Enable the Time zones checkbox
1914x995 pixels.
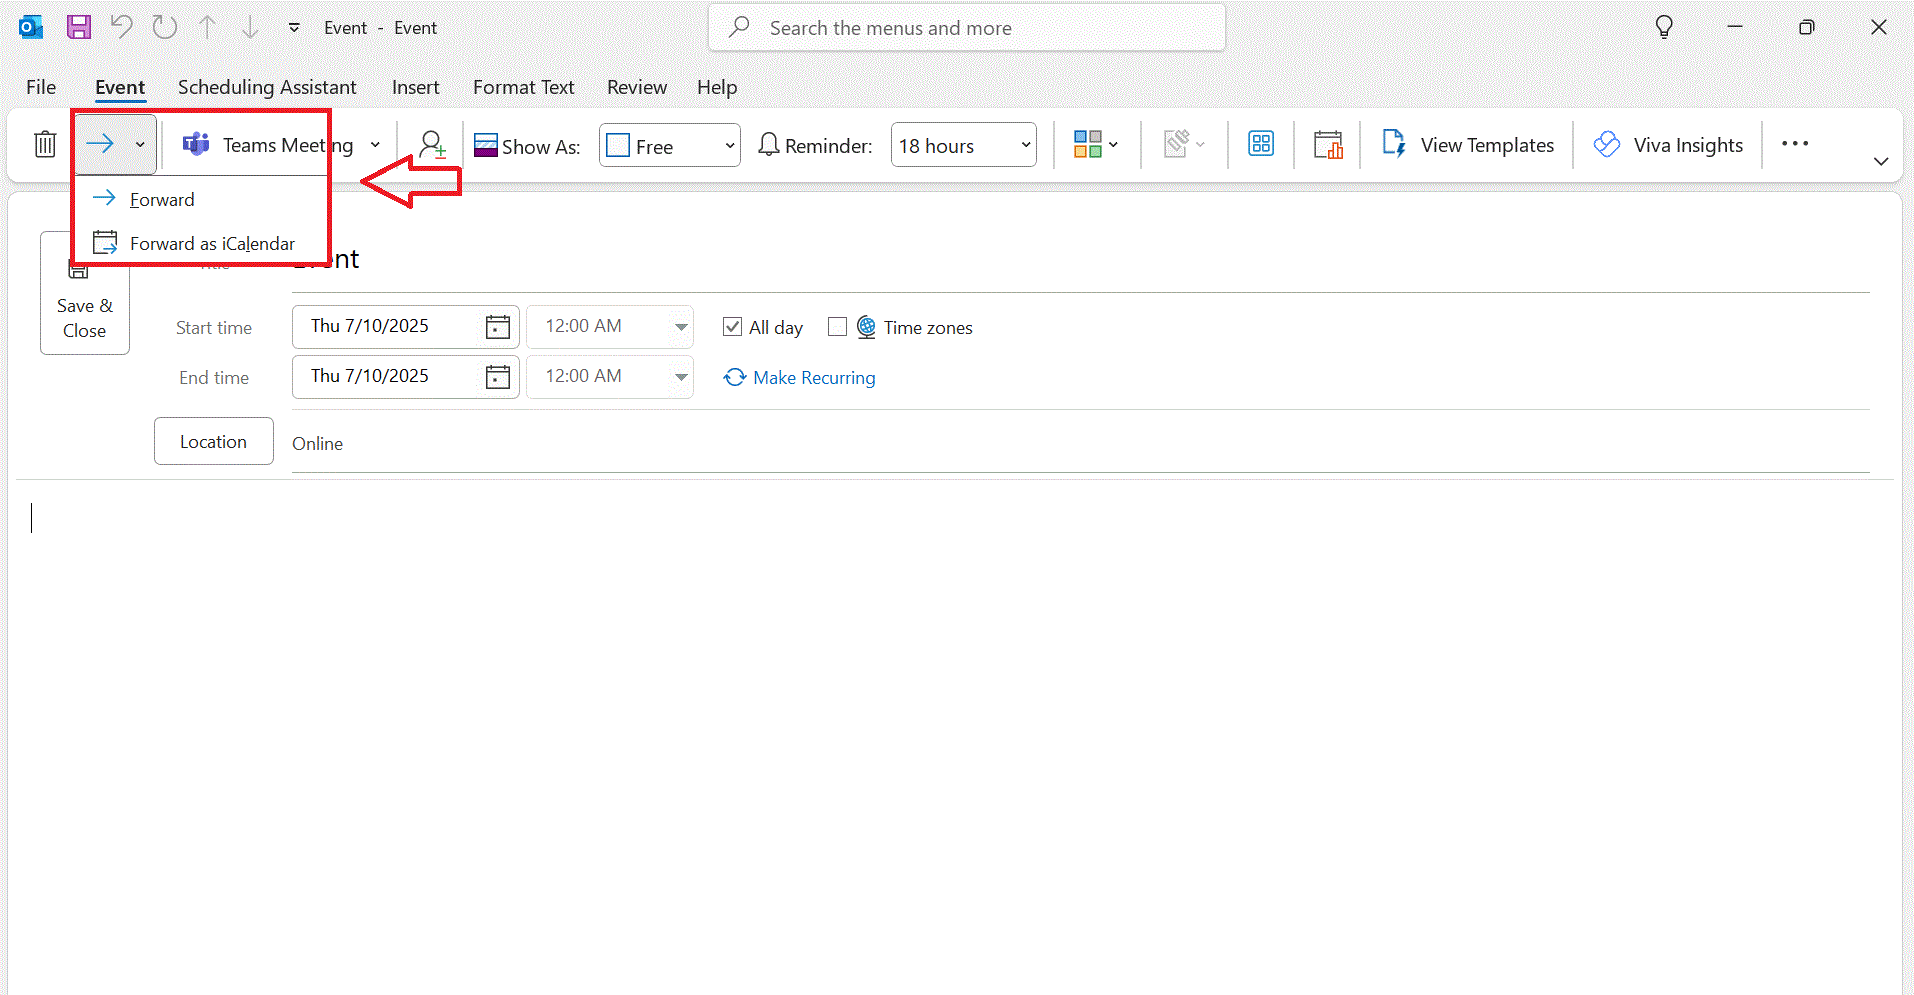837,326
